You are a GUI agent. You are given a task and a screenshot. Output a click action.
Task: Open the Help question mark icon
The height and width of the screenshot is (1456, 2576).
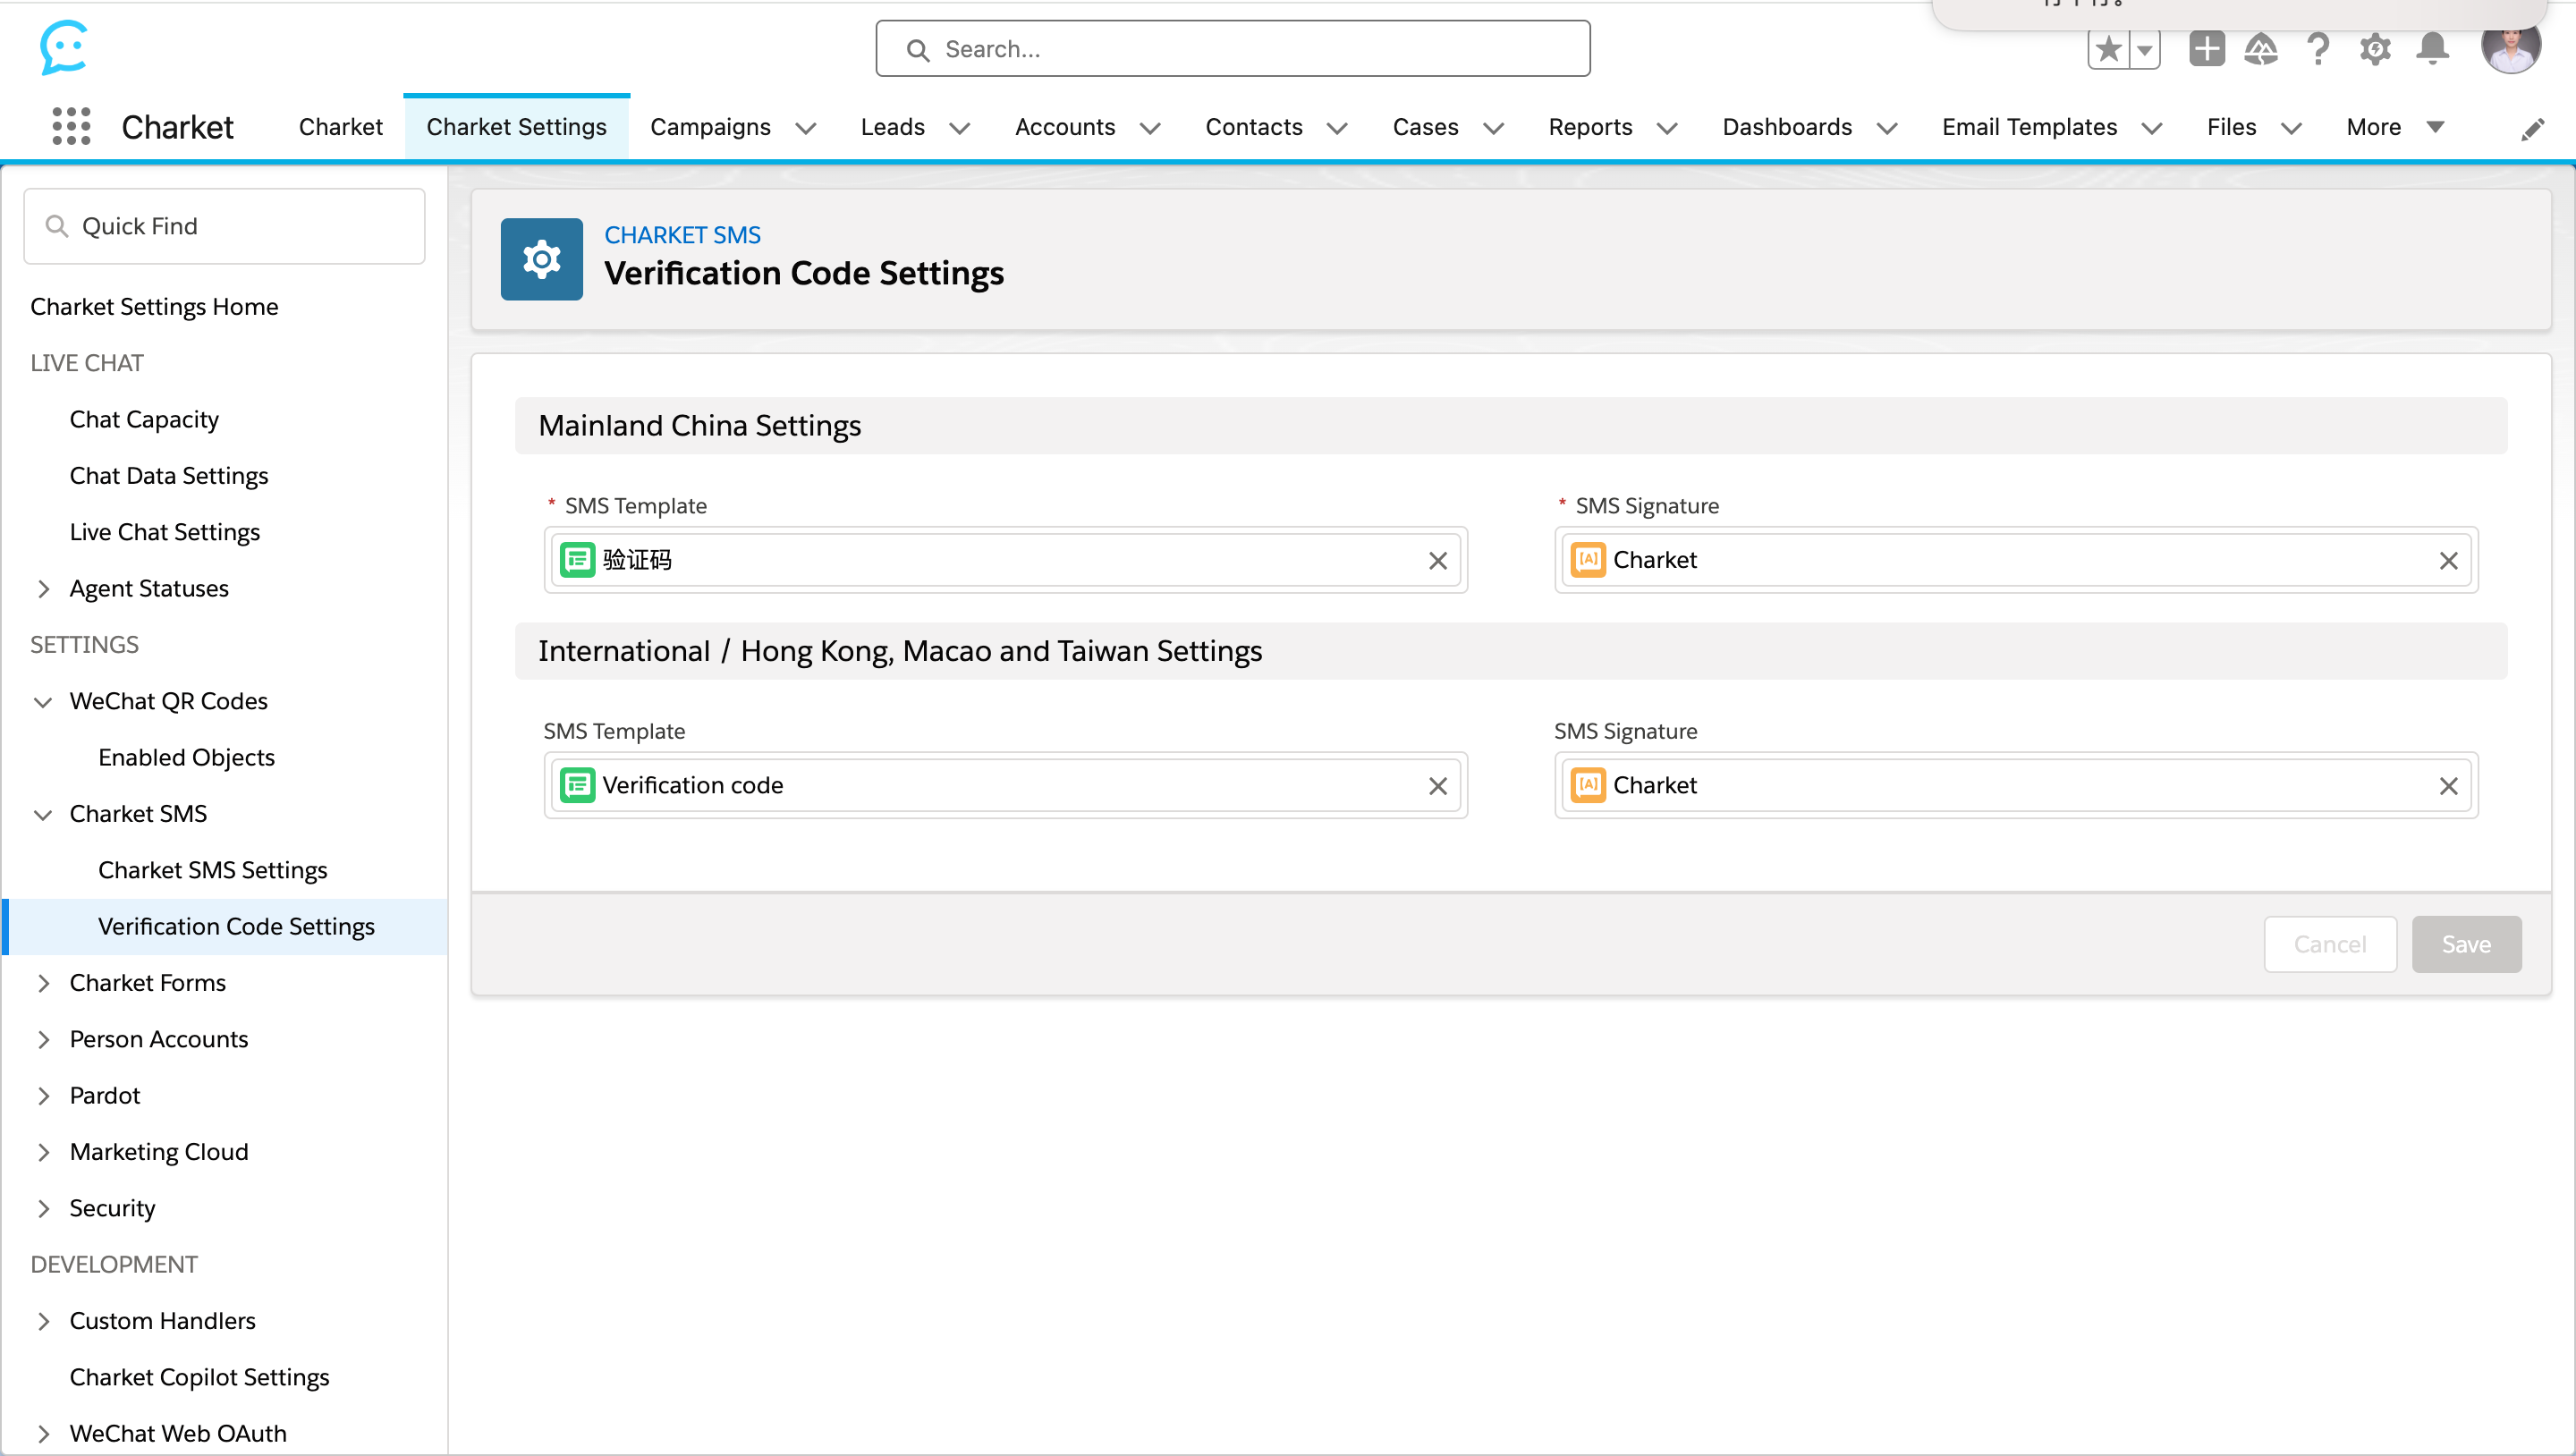pos(2318,49)
